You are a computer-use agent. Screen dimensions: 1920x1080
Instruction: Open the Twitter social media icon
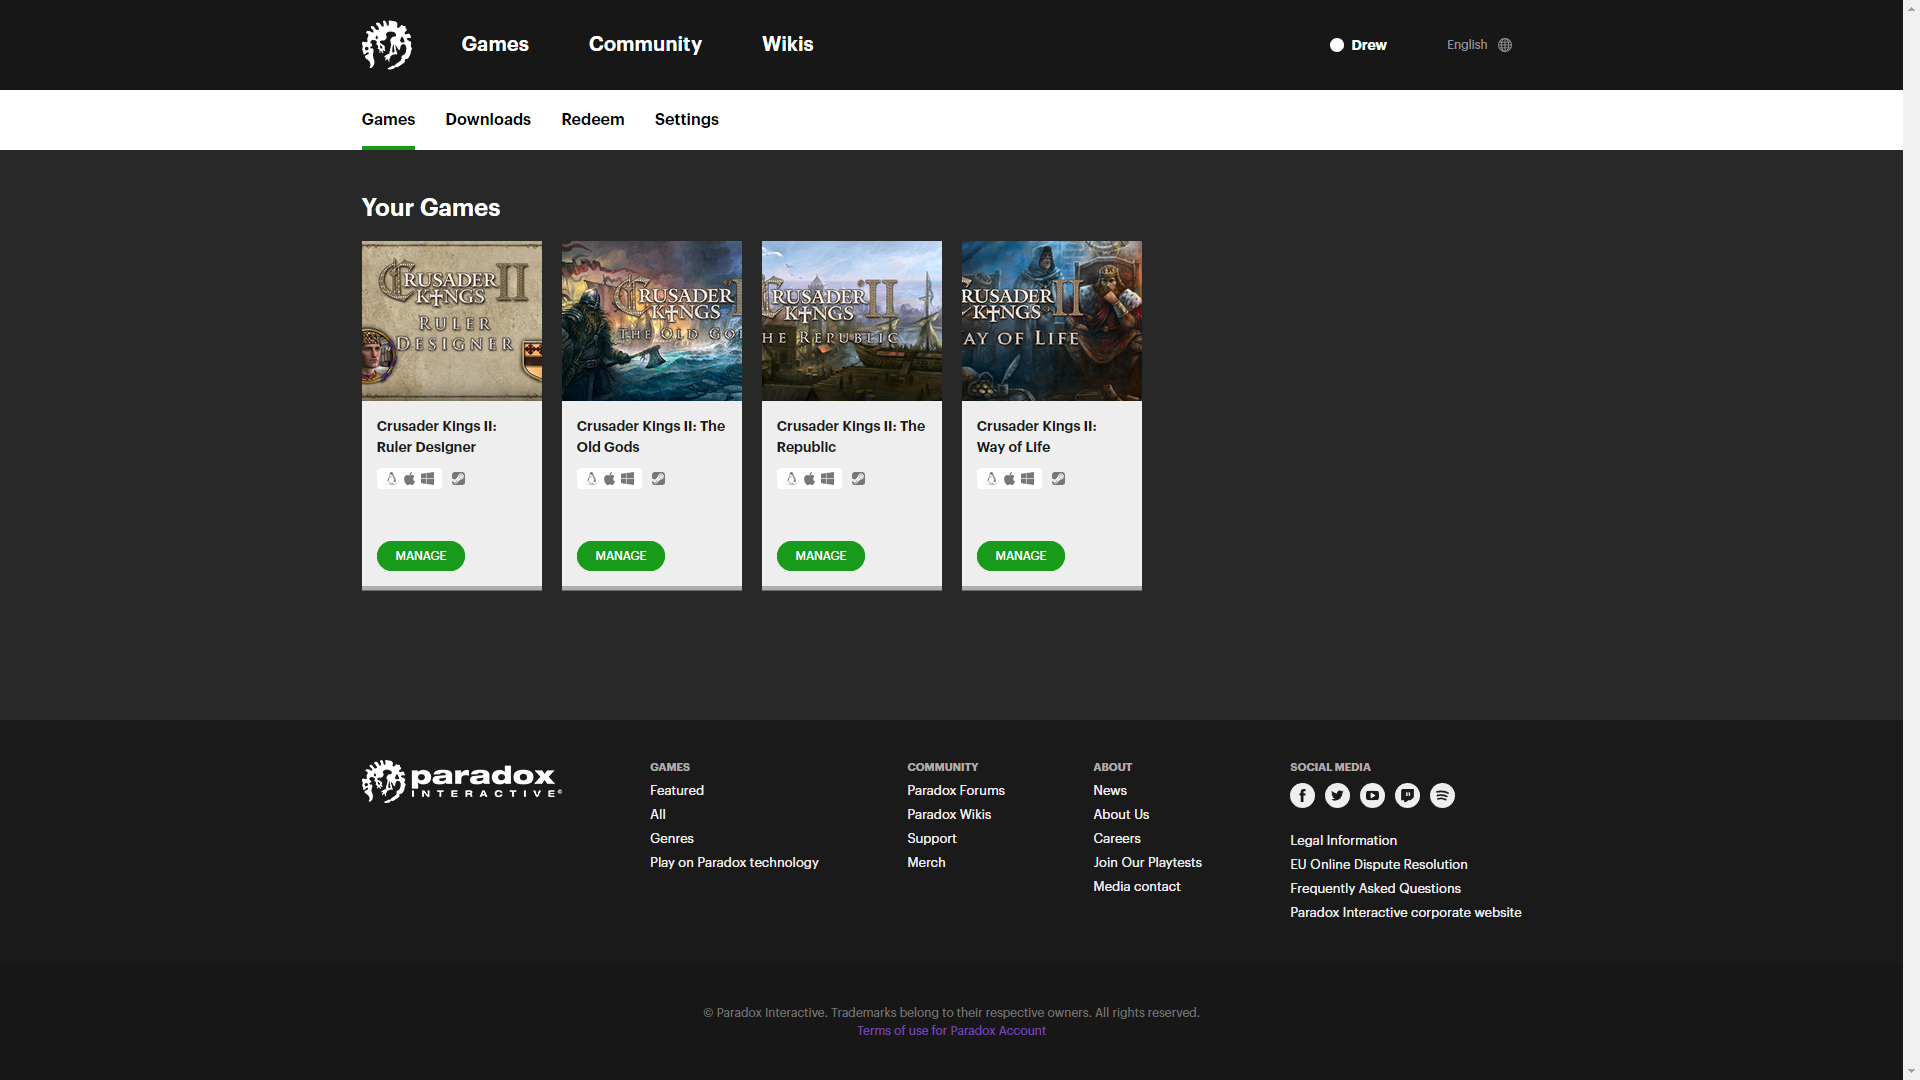click(1337, 796)
